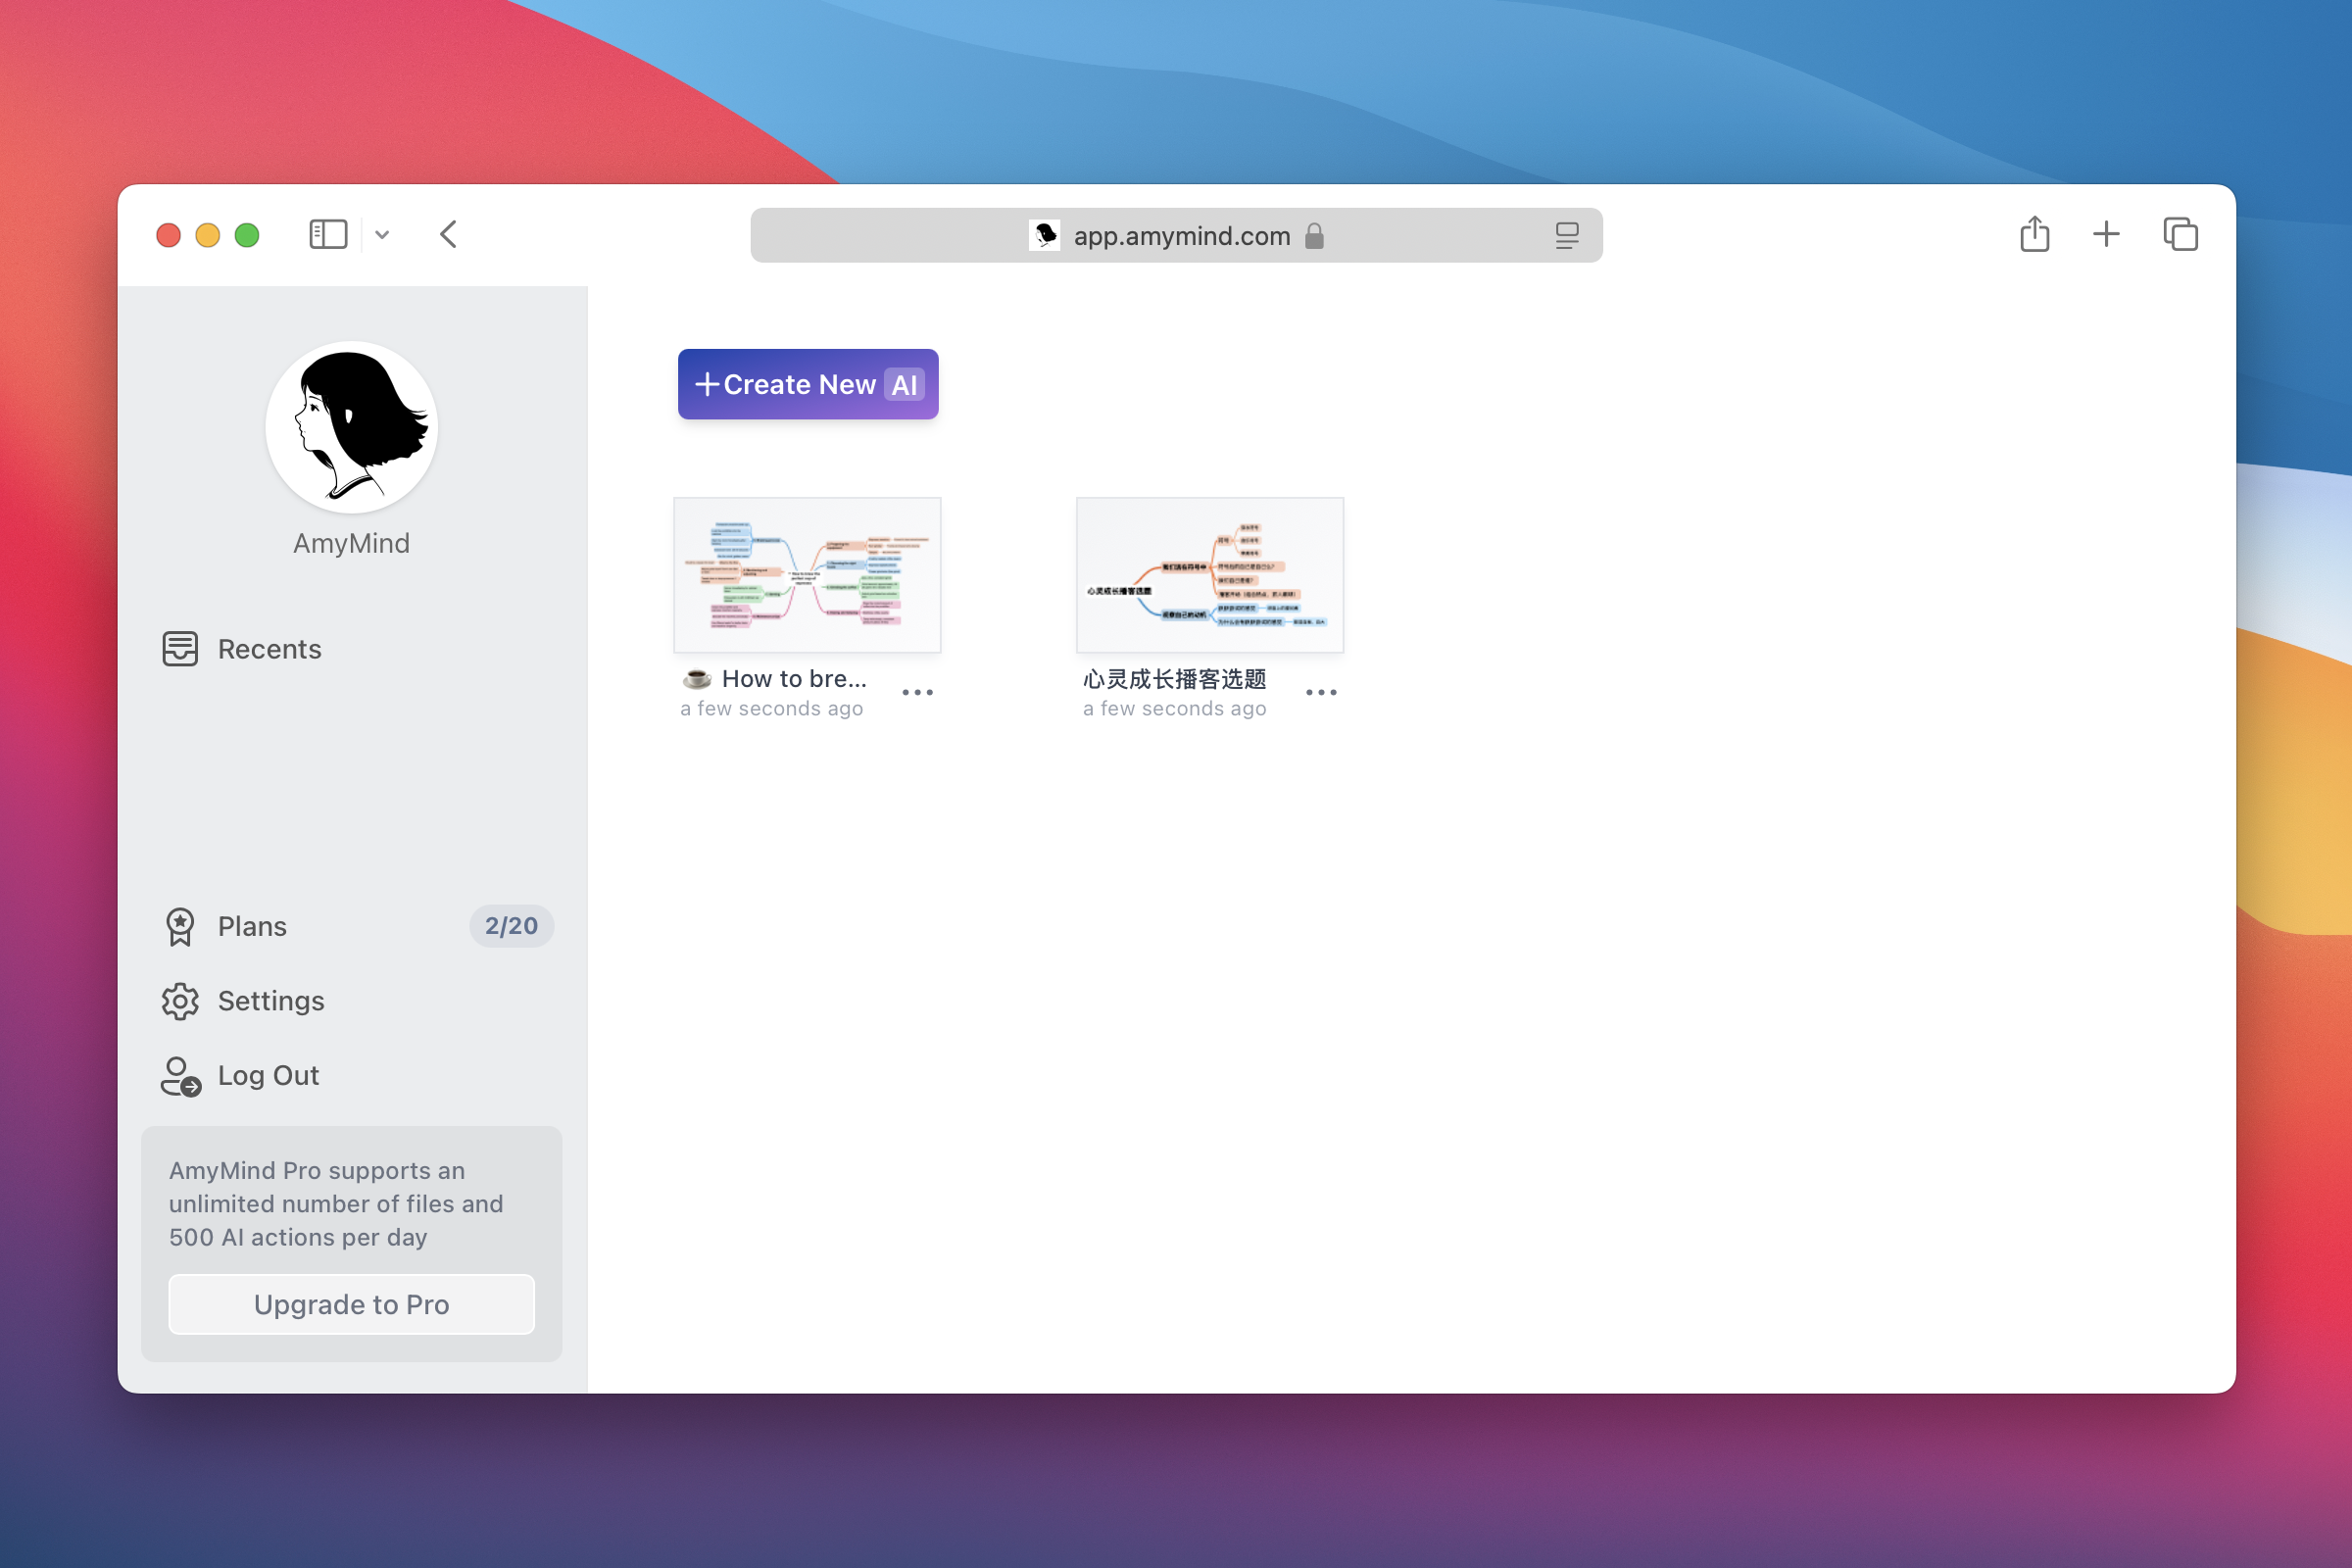
Task: Open a new tab with plus icon
Action: [x=2106, y=234]
